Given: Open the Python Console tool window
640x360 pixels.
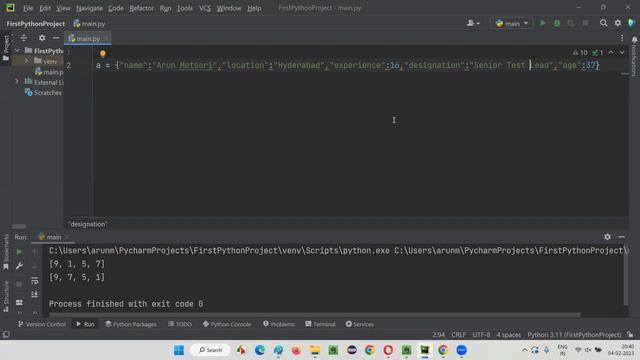Looking at the screenshot, I should [227, 324].
